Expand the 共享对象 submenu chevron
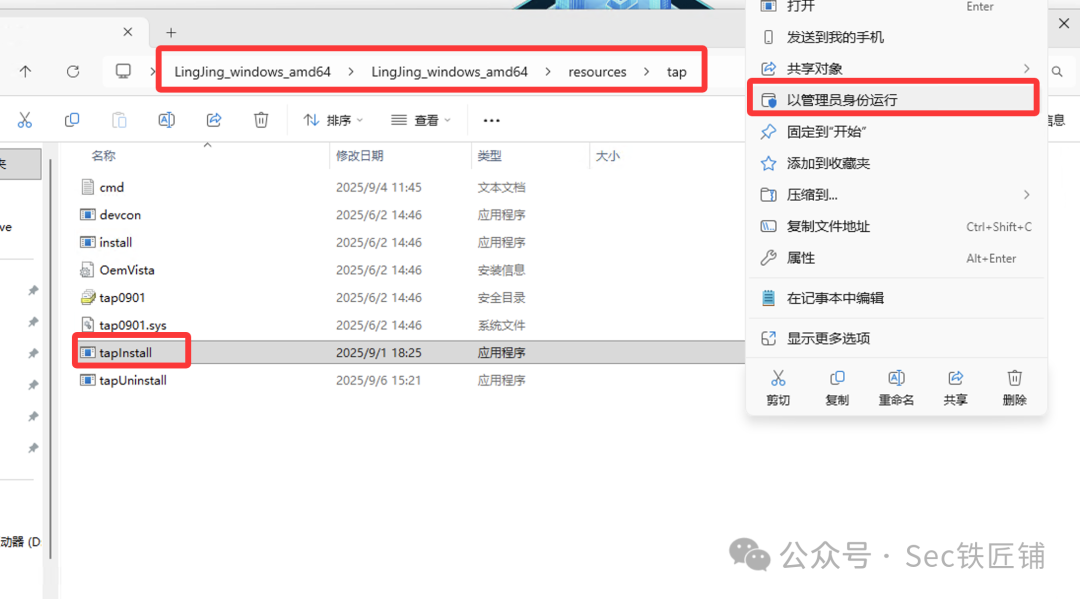The width and height of the screenshot is (1080, 599). (x=1026, y=68)
